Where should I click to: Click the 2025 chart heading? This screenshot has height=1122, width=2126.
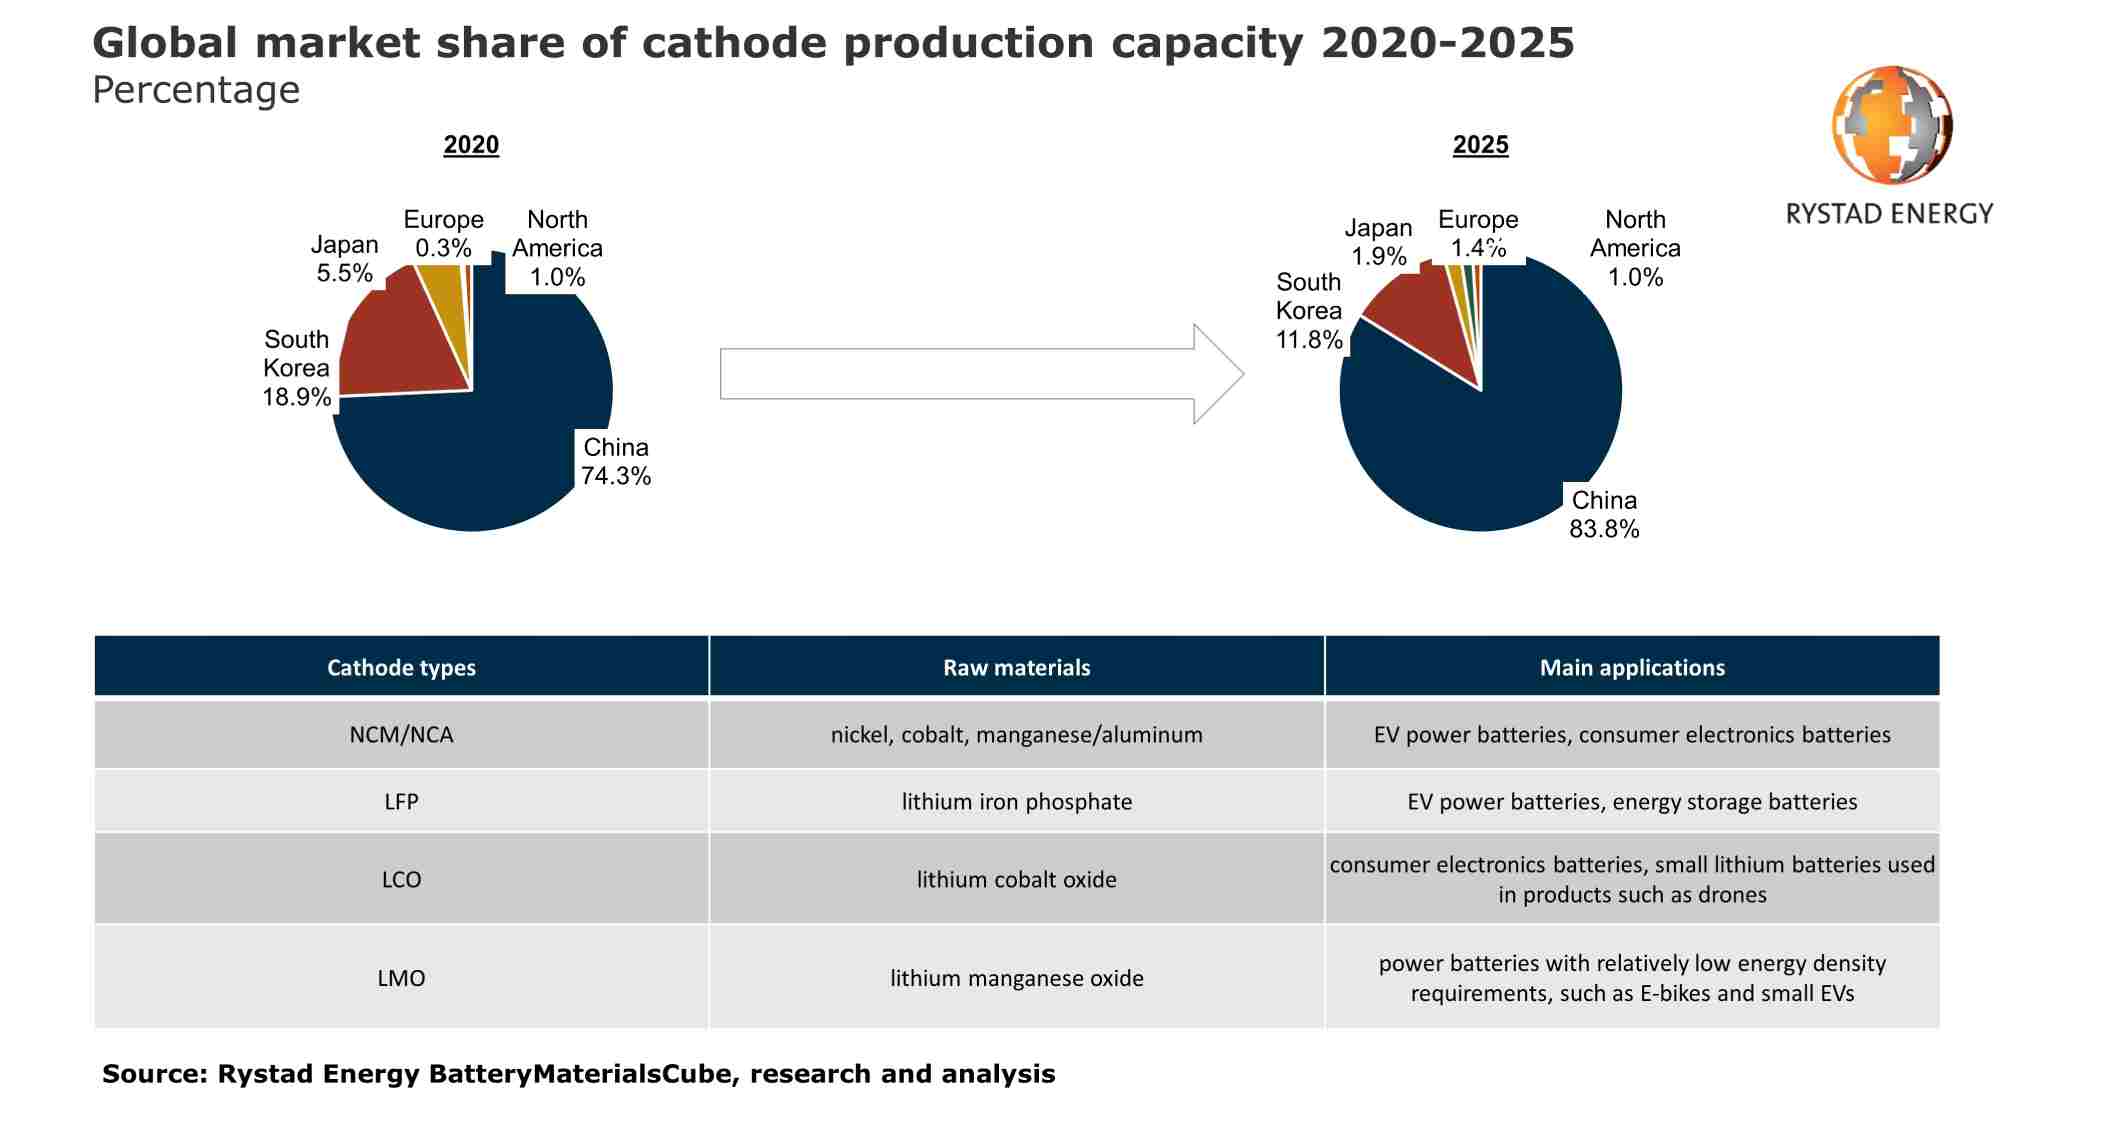pos(1481,145)
